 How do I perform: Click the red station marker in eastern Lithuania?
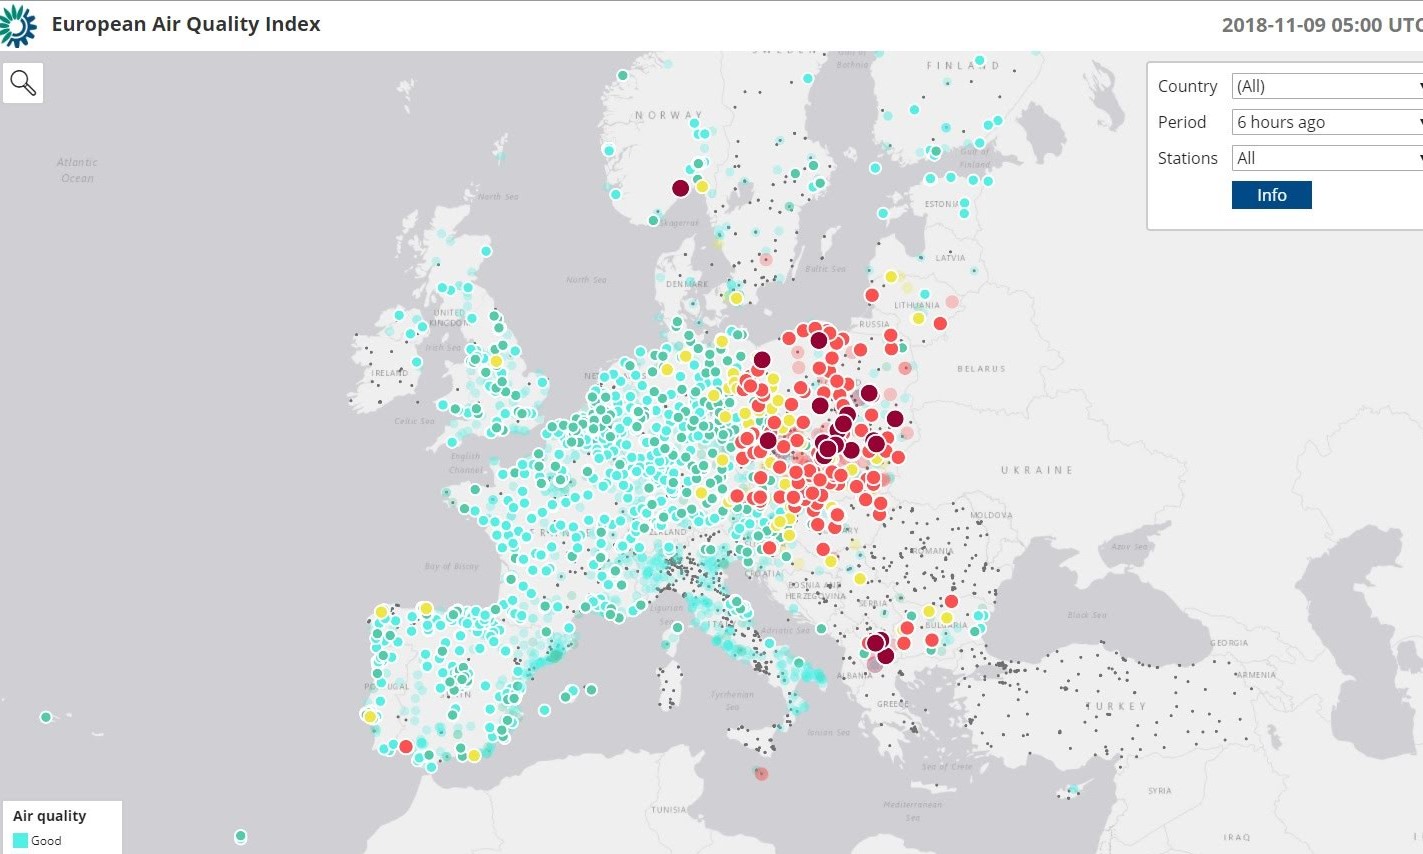point(940,323)
